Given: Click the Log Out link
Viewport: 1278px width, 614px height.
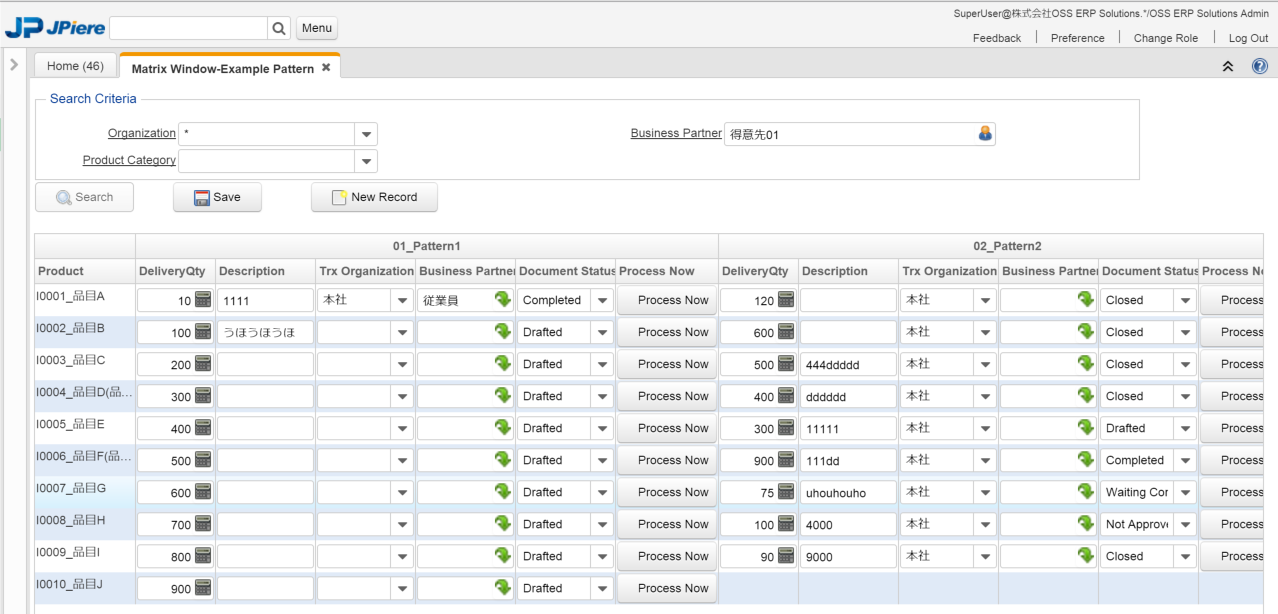Looking at the screenshot, I should [x=1248, y=38].
